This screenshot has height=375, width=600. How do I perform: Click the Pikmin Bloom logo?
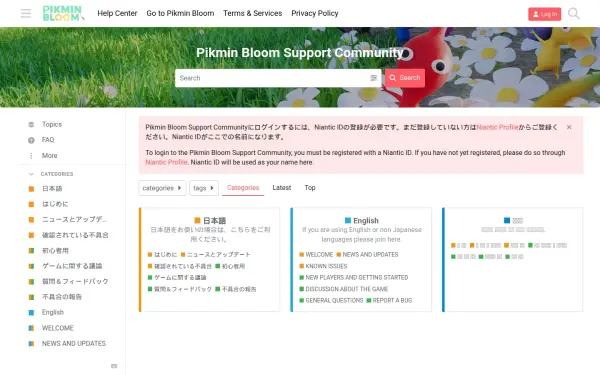pyautogui.click(x=63, y=13)
